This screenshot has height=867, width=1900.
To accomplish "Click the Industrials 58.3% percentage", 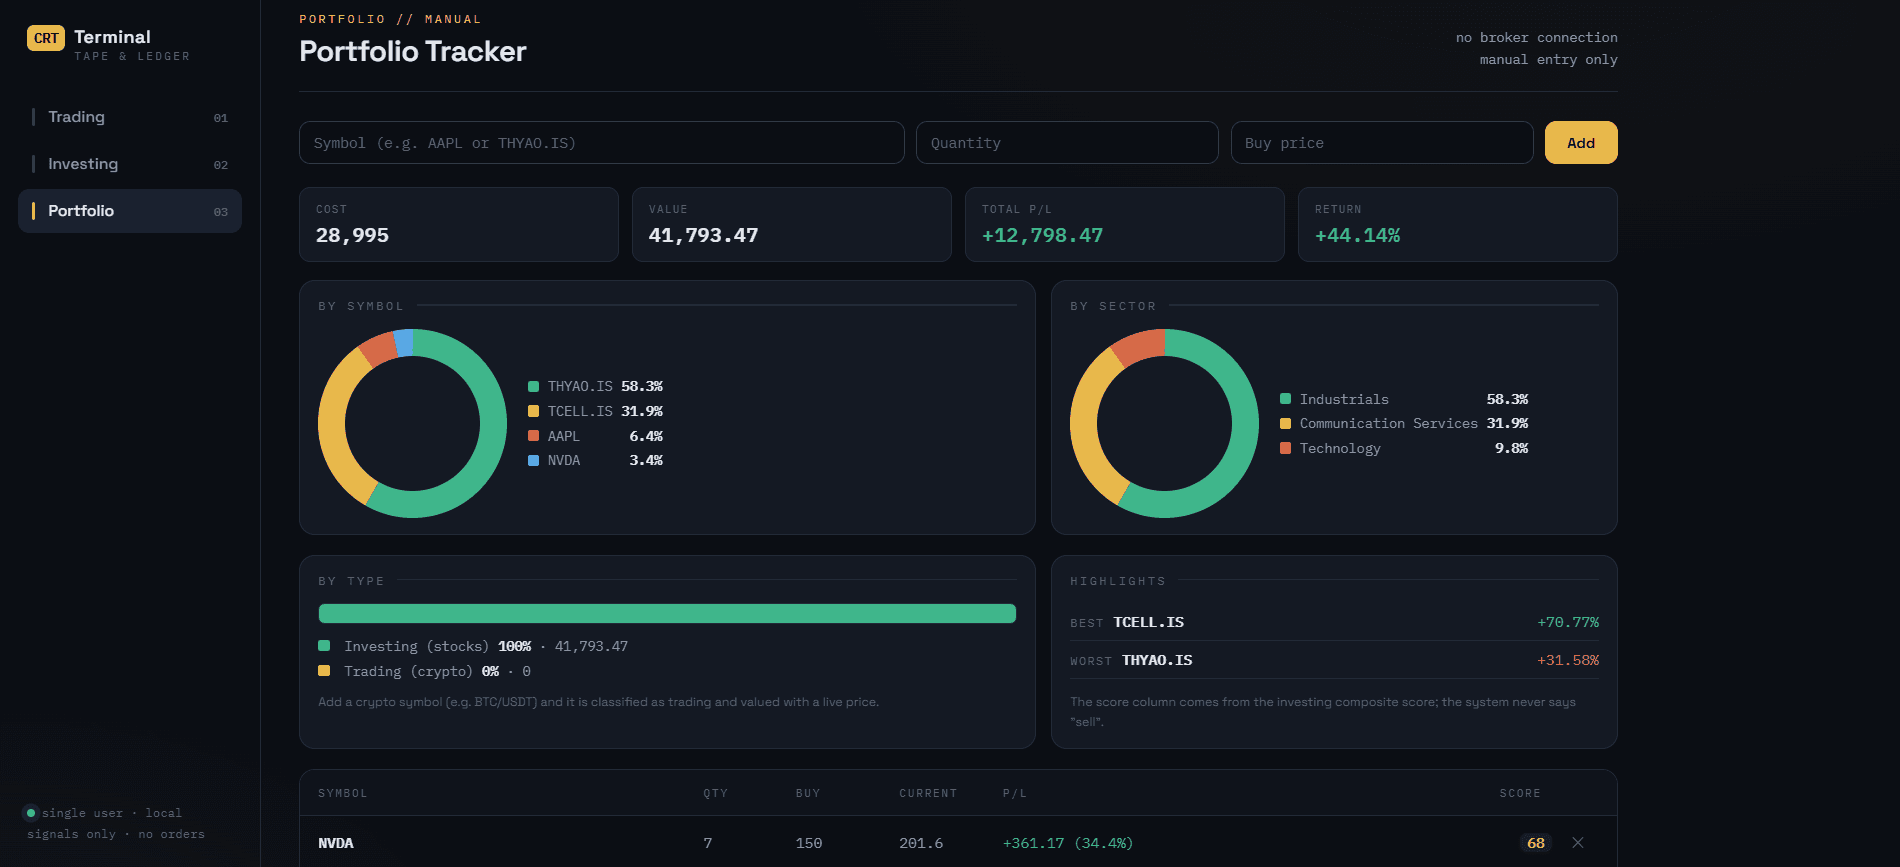I will pyautogui.click(x=1507, y=399).
